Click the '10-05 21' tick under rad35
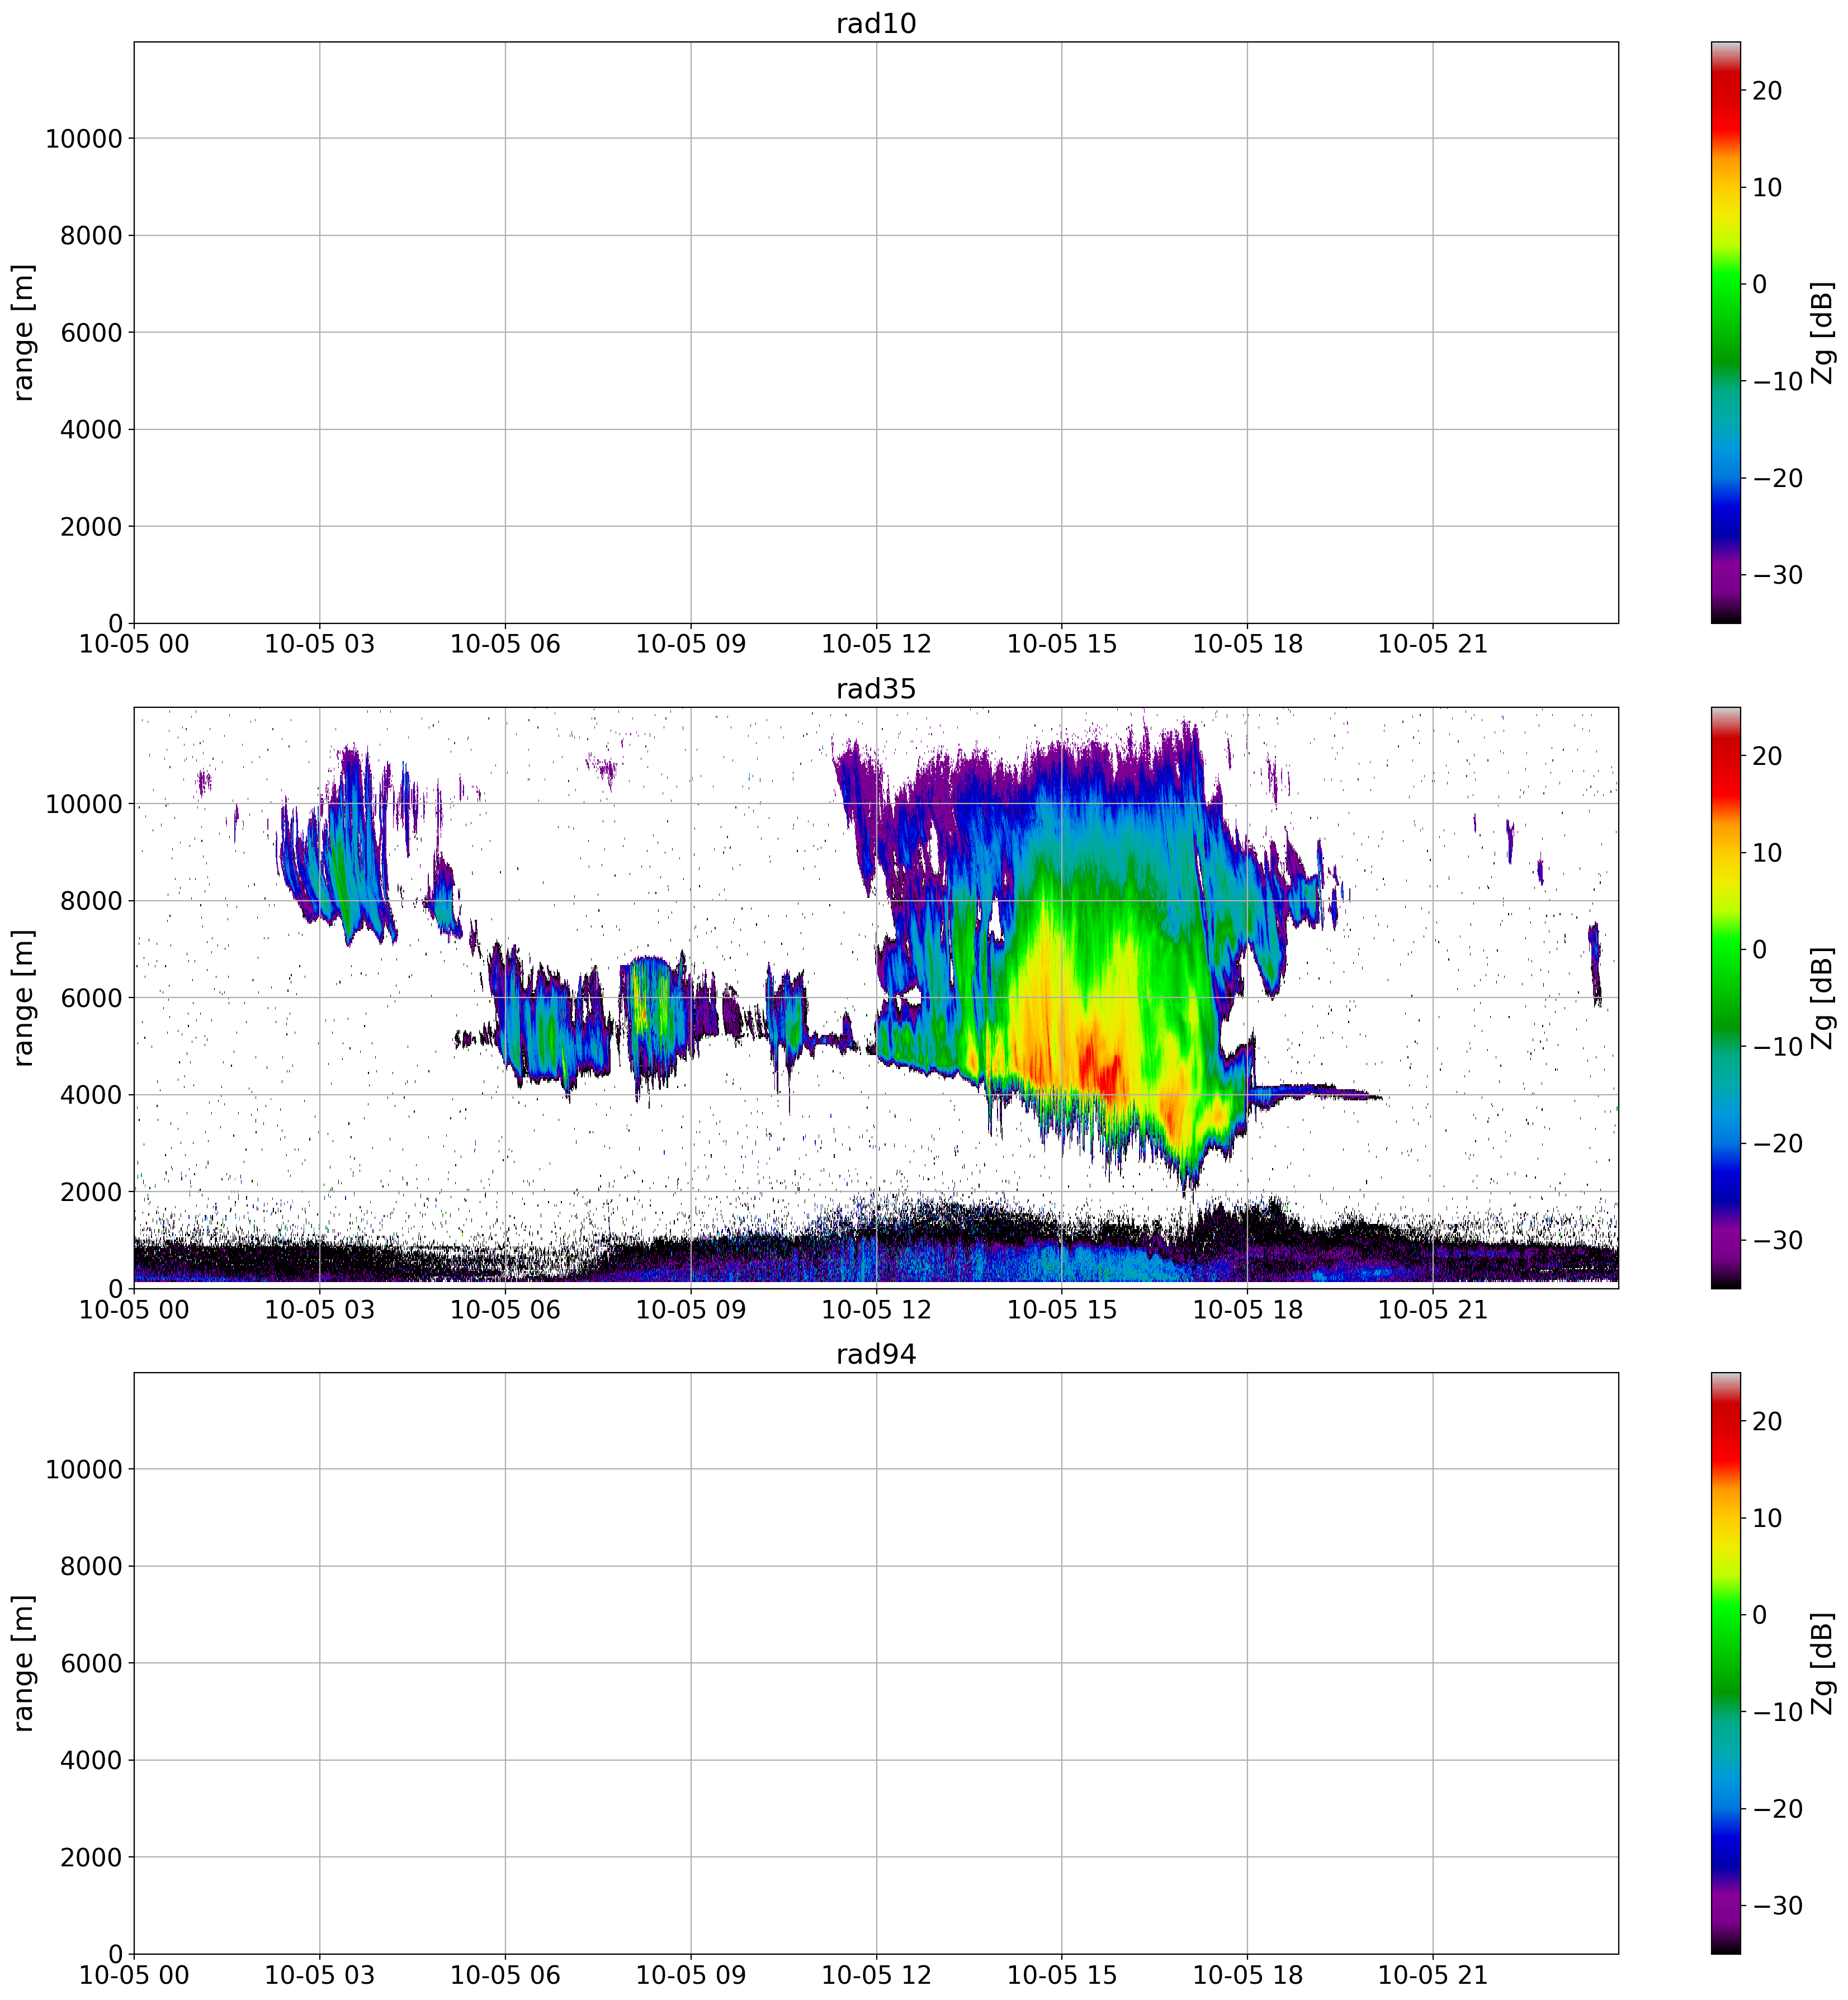Image resolution: width=1848 pixels, height=2000 pixels. click(x=1433, y=1309)
